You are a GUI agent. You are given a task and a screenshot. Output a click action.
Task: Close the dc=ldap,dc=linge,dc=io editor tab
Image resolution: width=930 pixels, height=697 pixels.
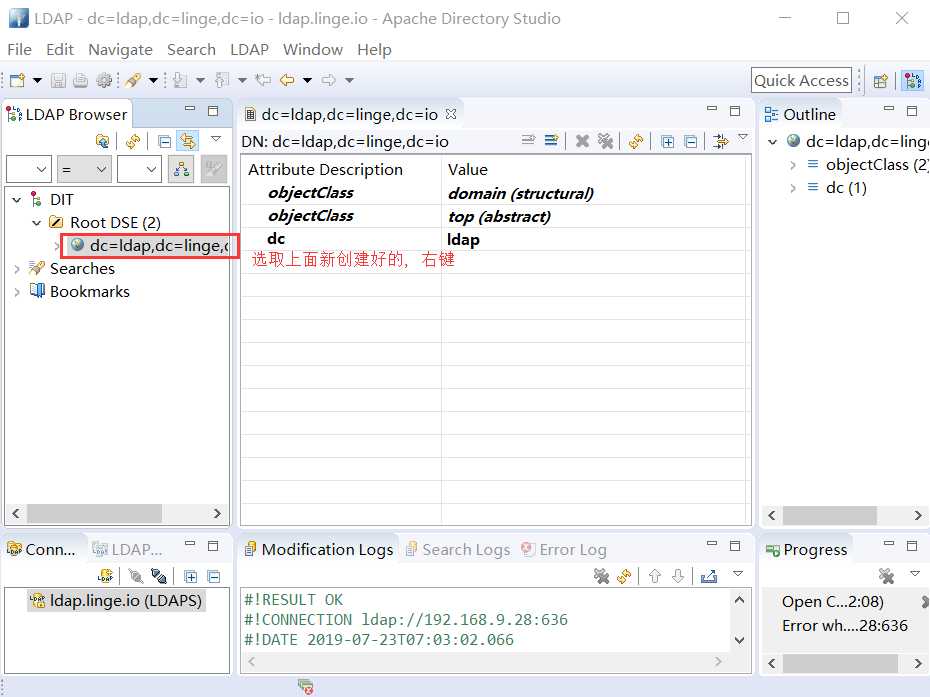(x=451, y=114)
